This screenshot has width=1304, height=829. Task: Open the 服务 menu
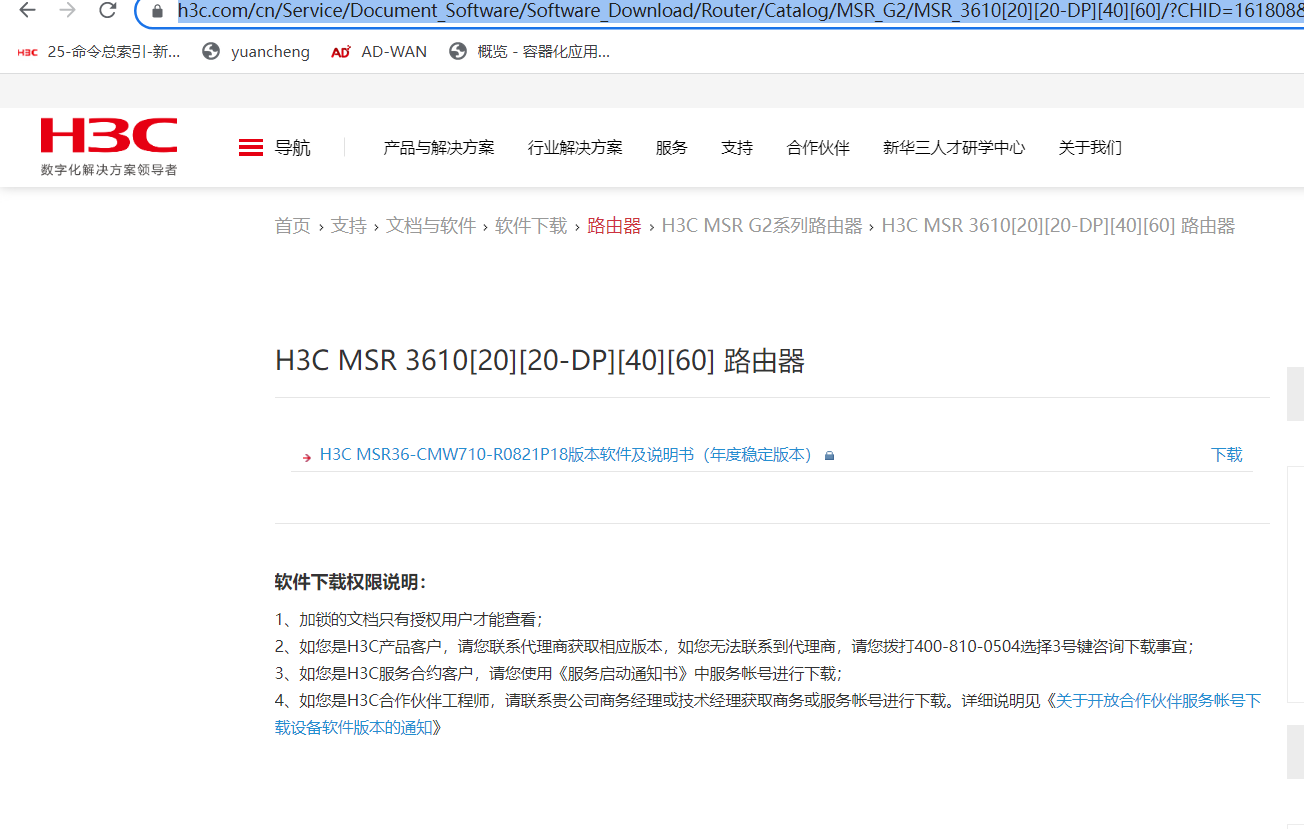pyautogui.click(x=672, y=148)
